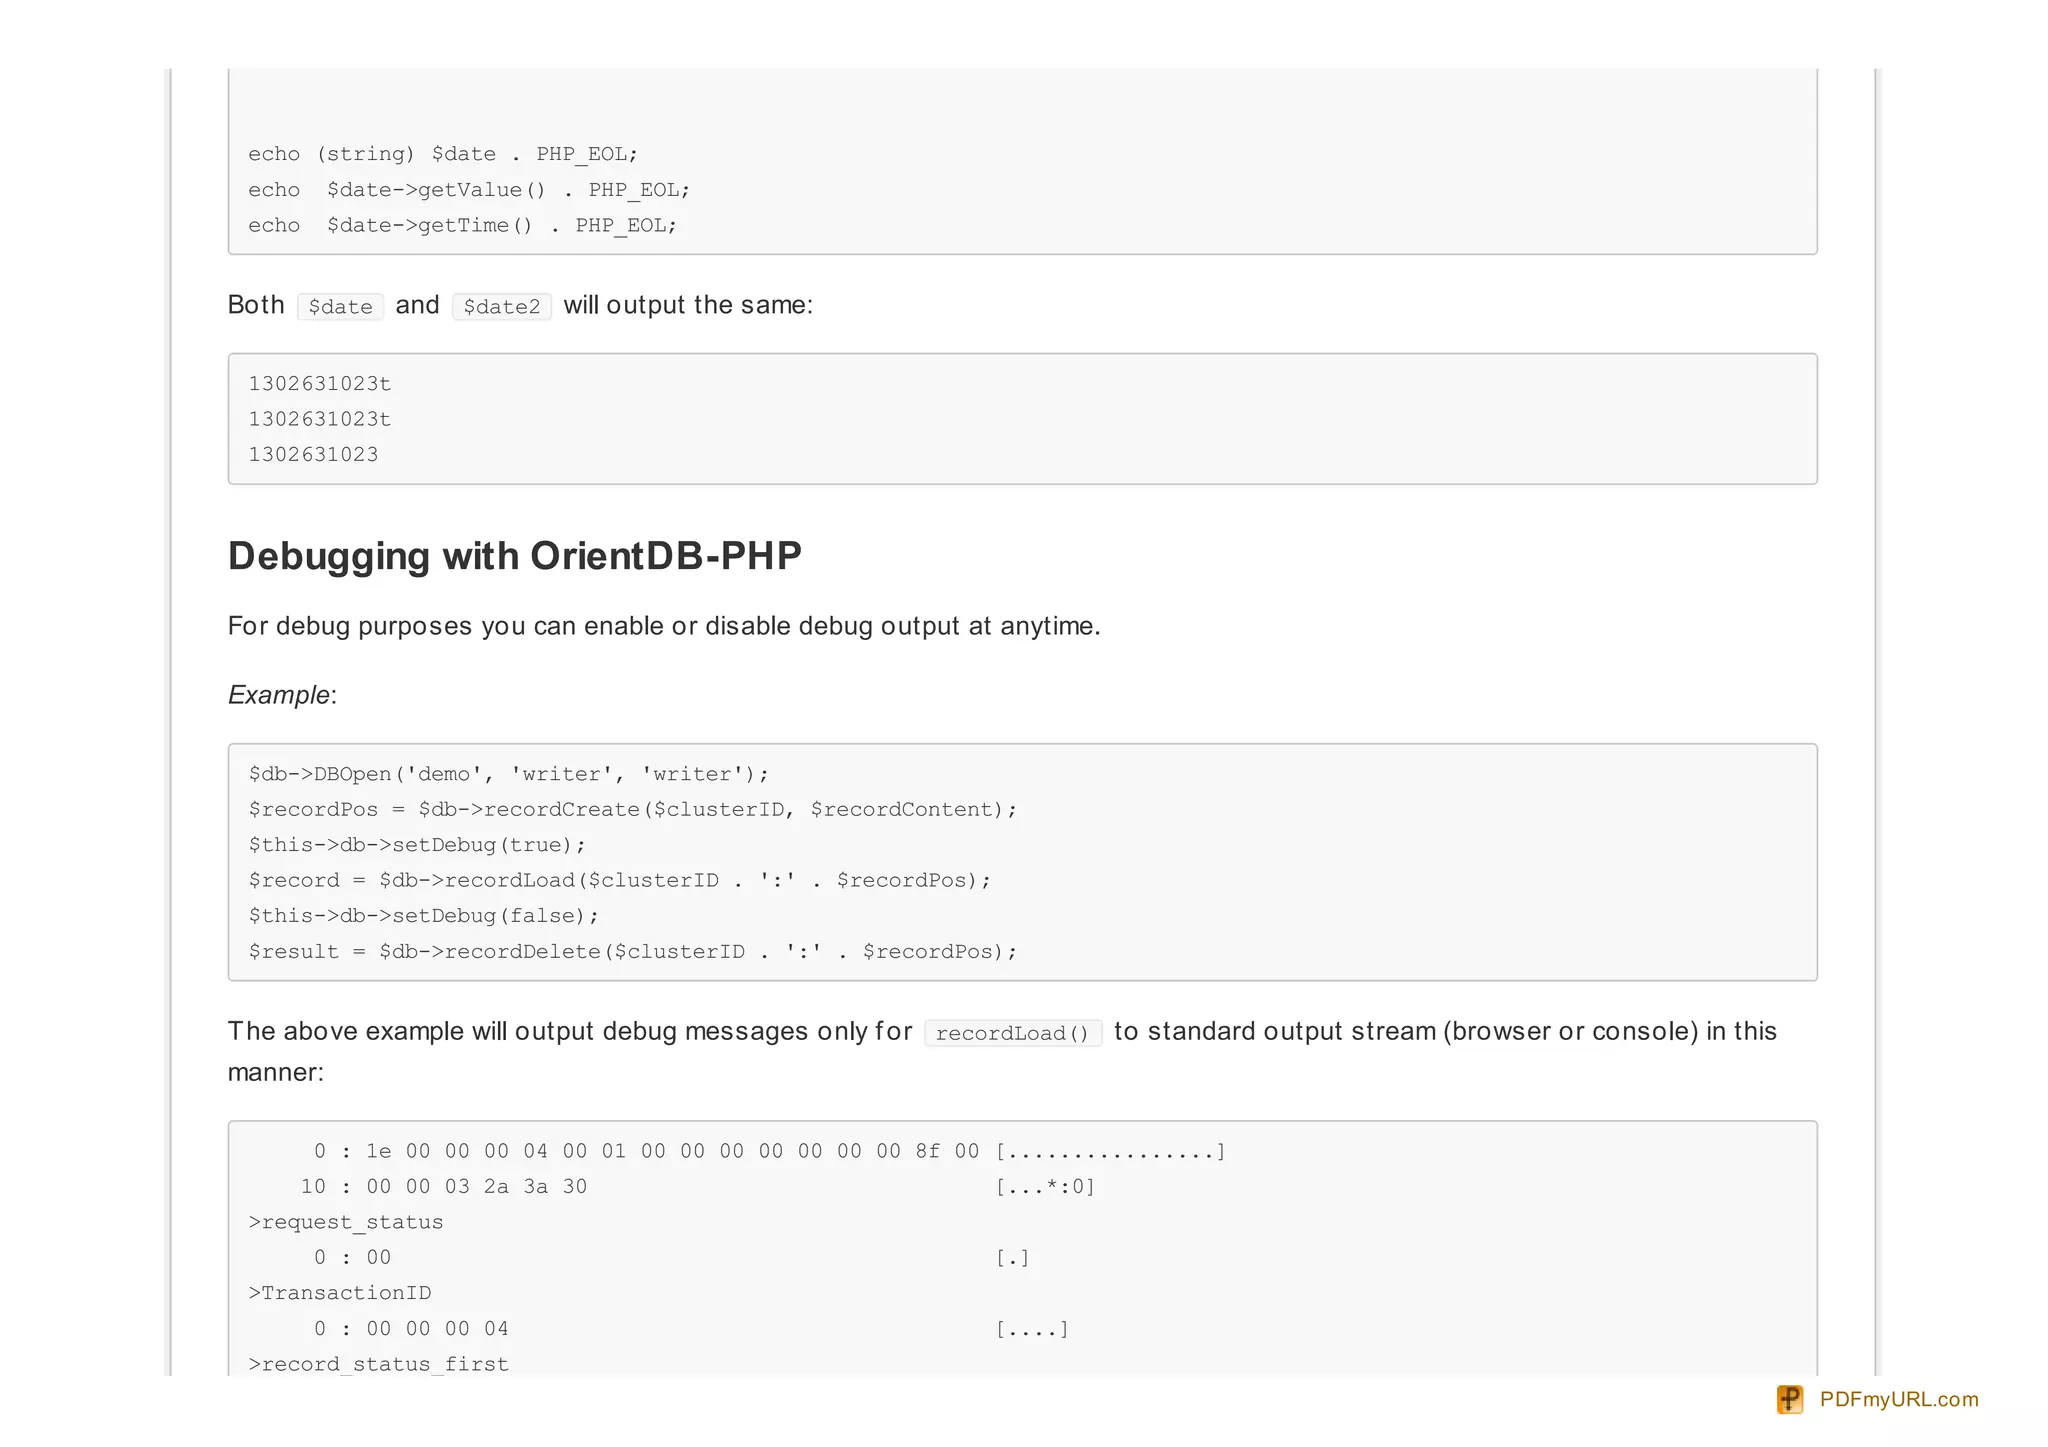Click the Debugging with OrientDB-PHP heading

(x=514, y=556)
